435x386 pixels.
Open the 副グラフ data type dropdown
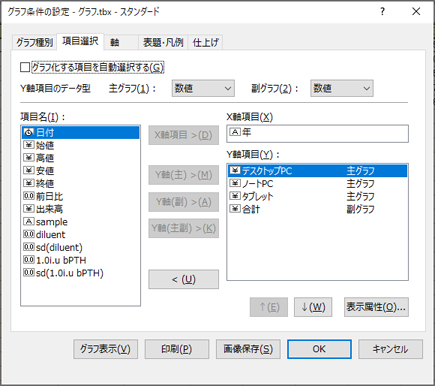(342, 88)
